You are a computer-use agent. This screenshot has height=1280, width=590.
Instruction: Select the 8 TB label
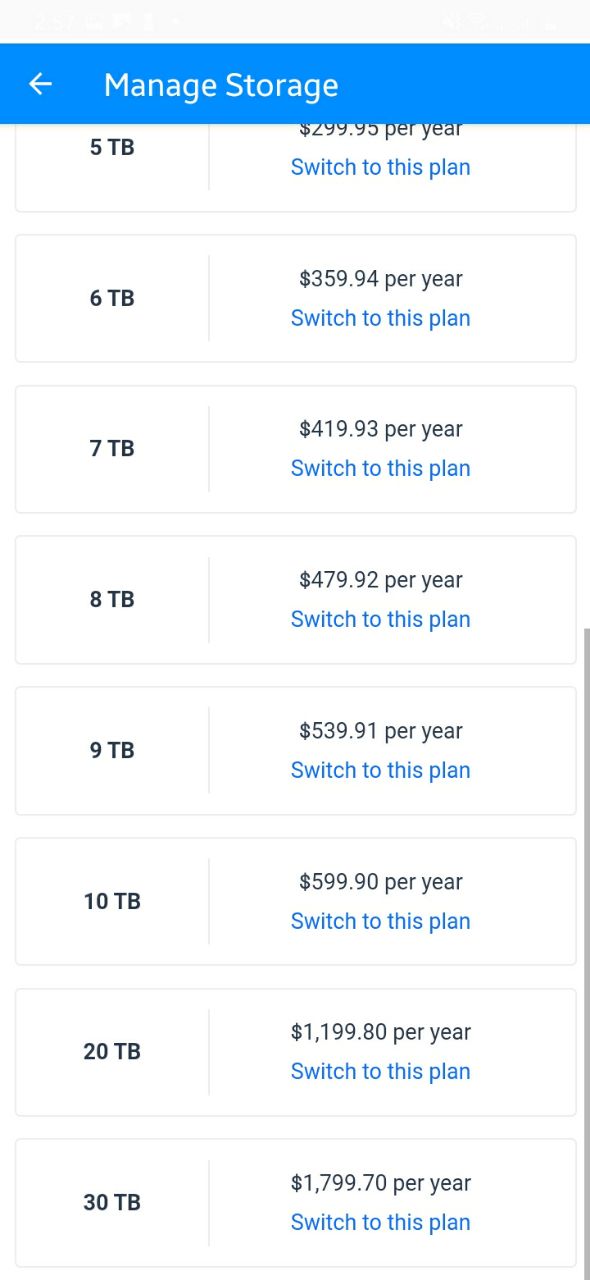[x=112, y=599]
